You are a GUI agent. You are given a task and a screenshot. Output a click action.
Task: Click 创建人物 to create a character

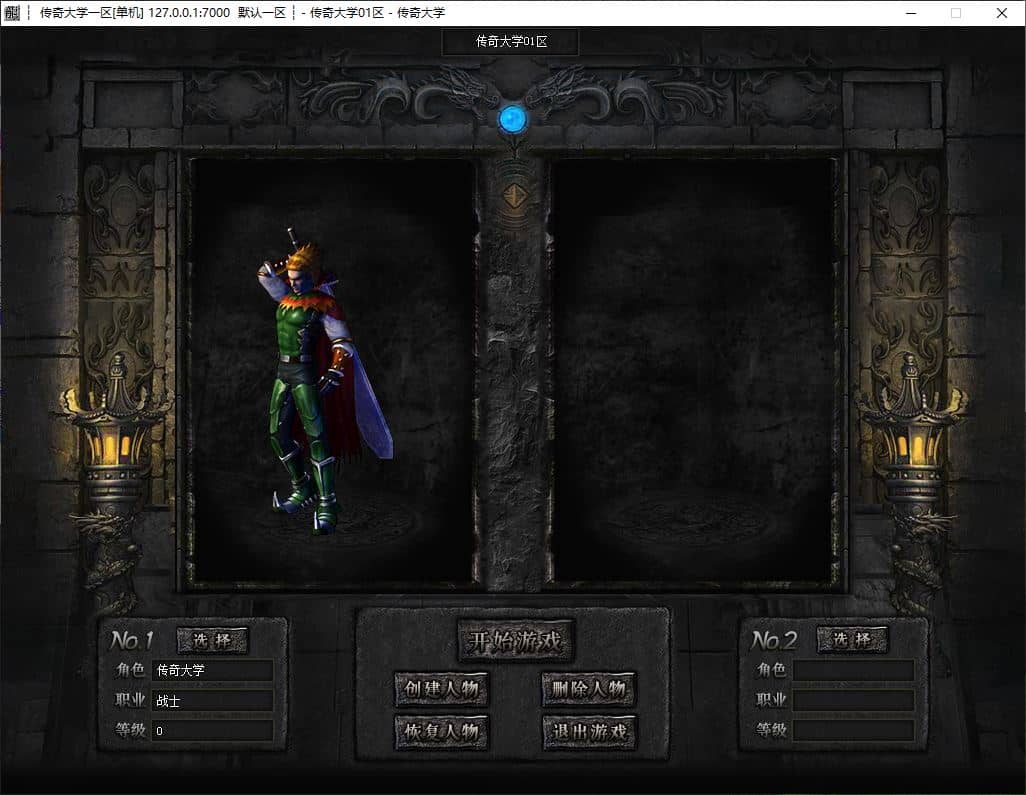point(442,689)
